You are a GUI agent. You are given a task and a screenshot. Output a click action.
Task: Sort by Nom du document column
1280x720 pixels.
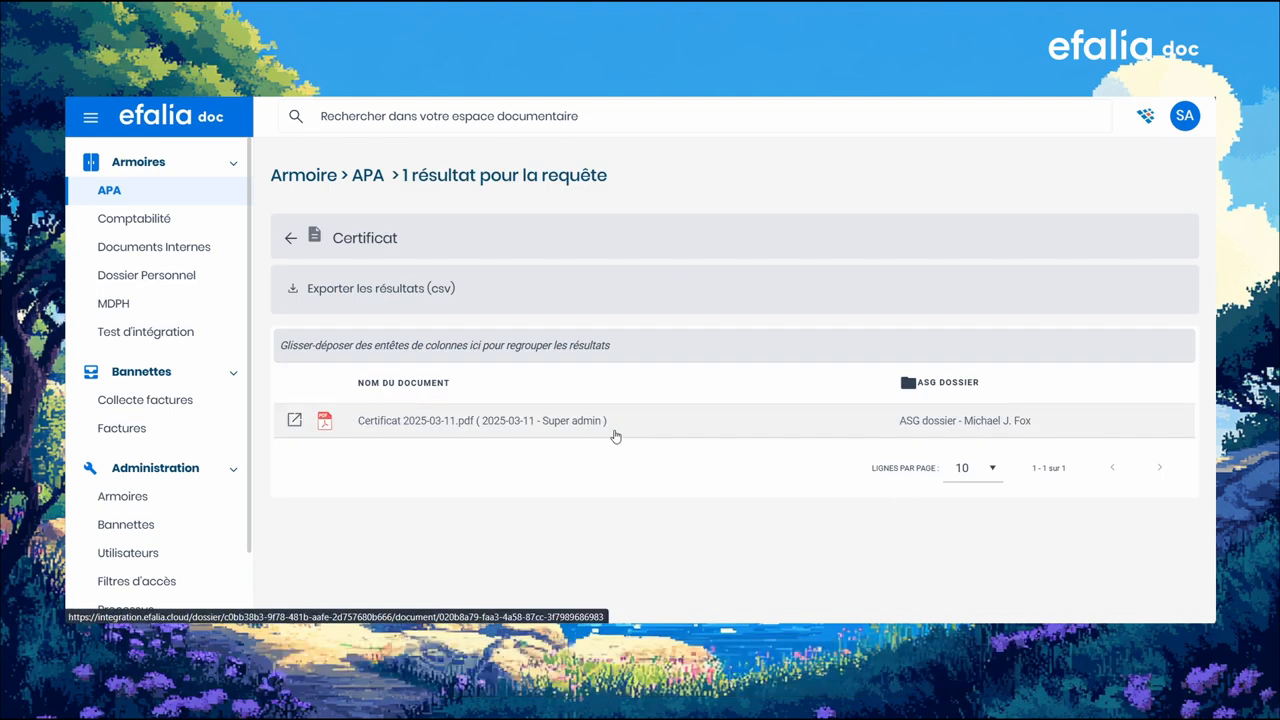pyautogui.click(x=403, y=383)
